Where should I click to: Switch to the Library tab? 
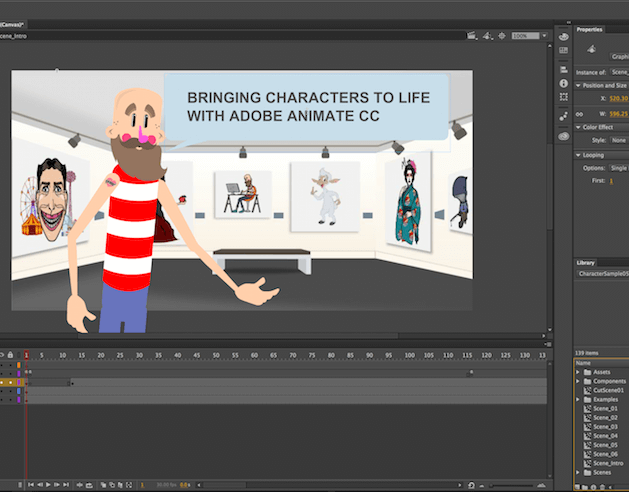pos(585,263)
